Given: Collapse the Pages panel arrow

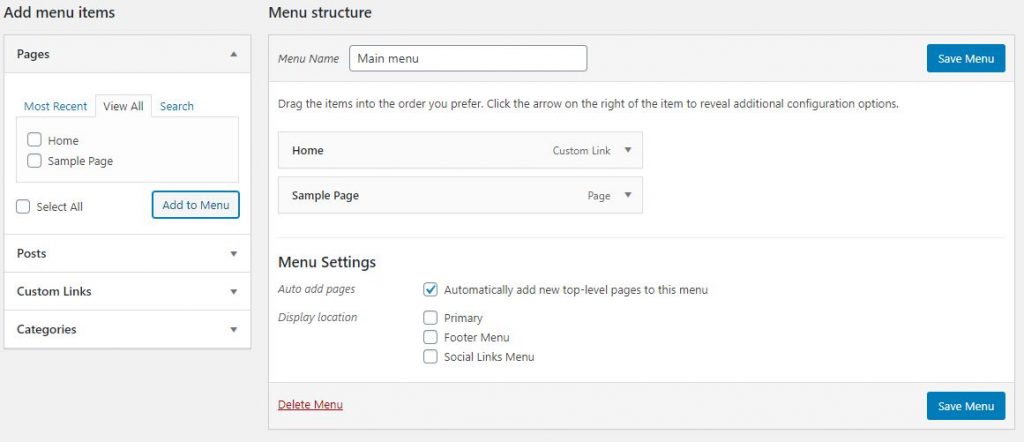Looking at the screenshot, I should pyautogui.click(x=234, y=54).
